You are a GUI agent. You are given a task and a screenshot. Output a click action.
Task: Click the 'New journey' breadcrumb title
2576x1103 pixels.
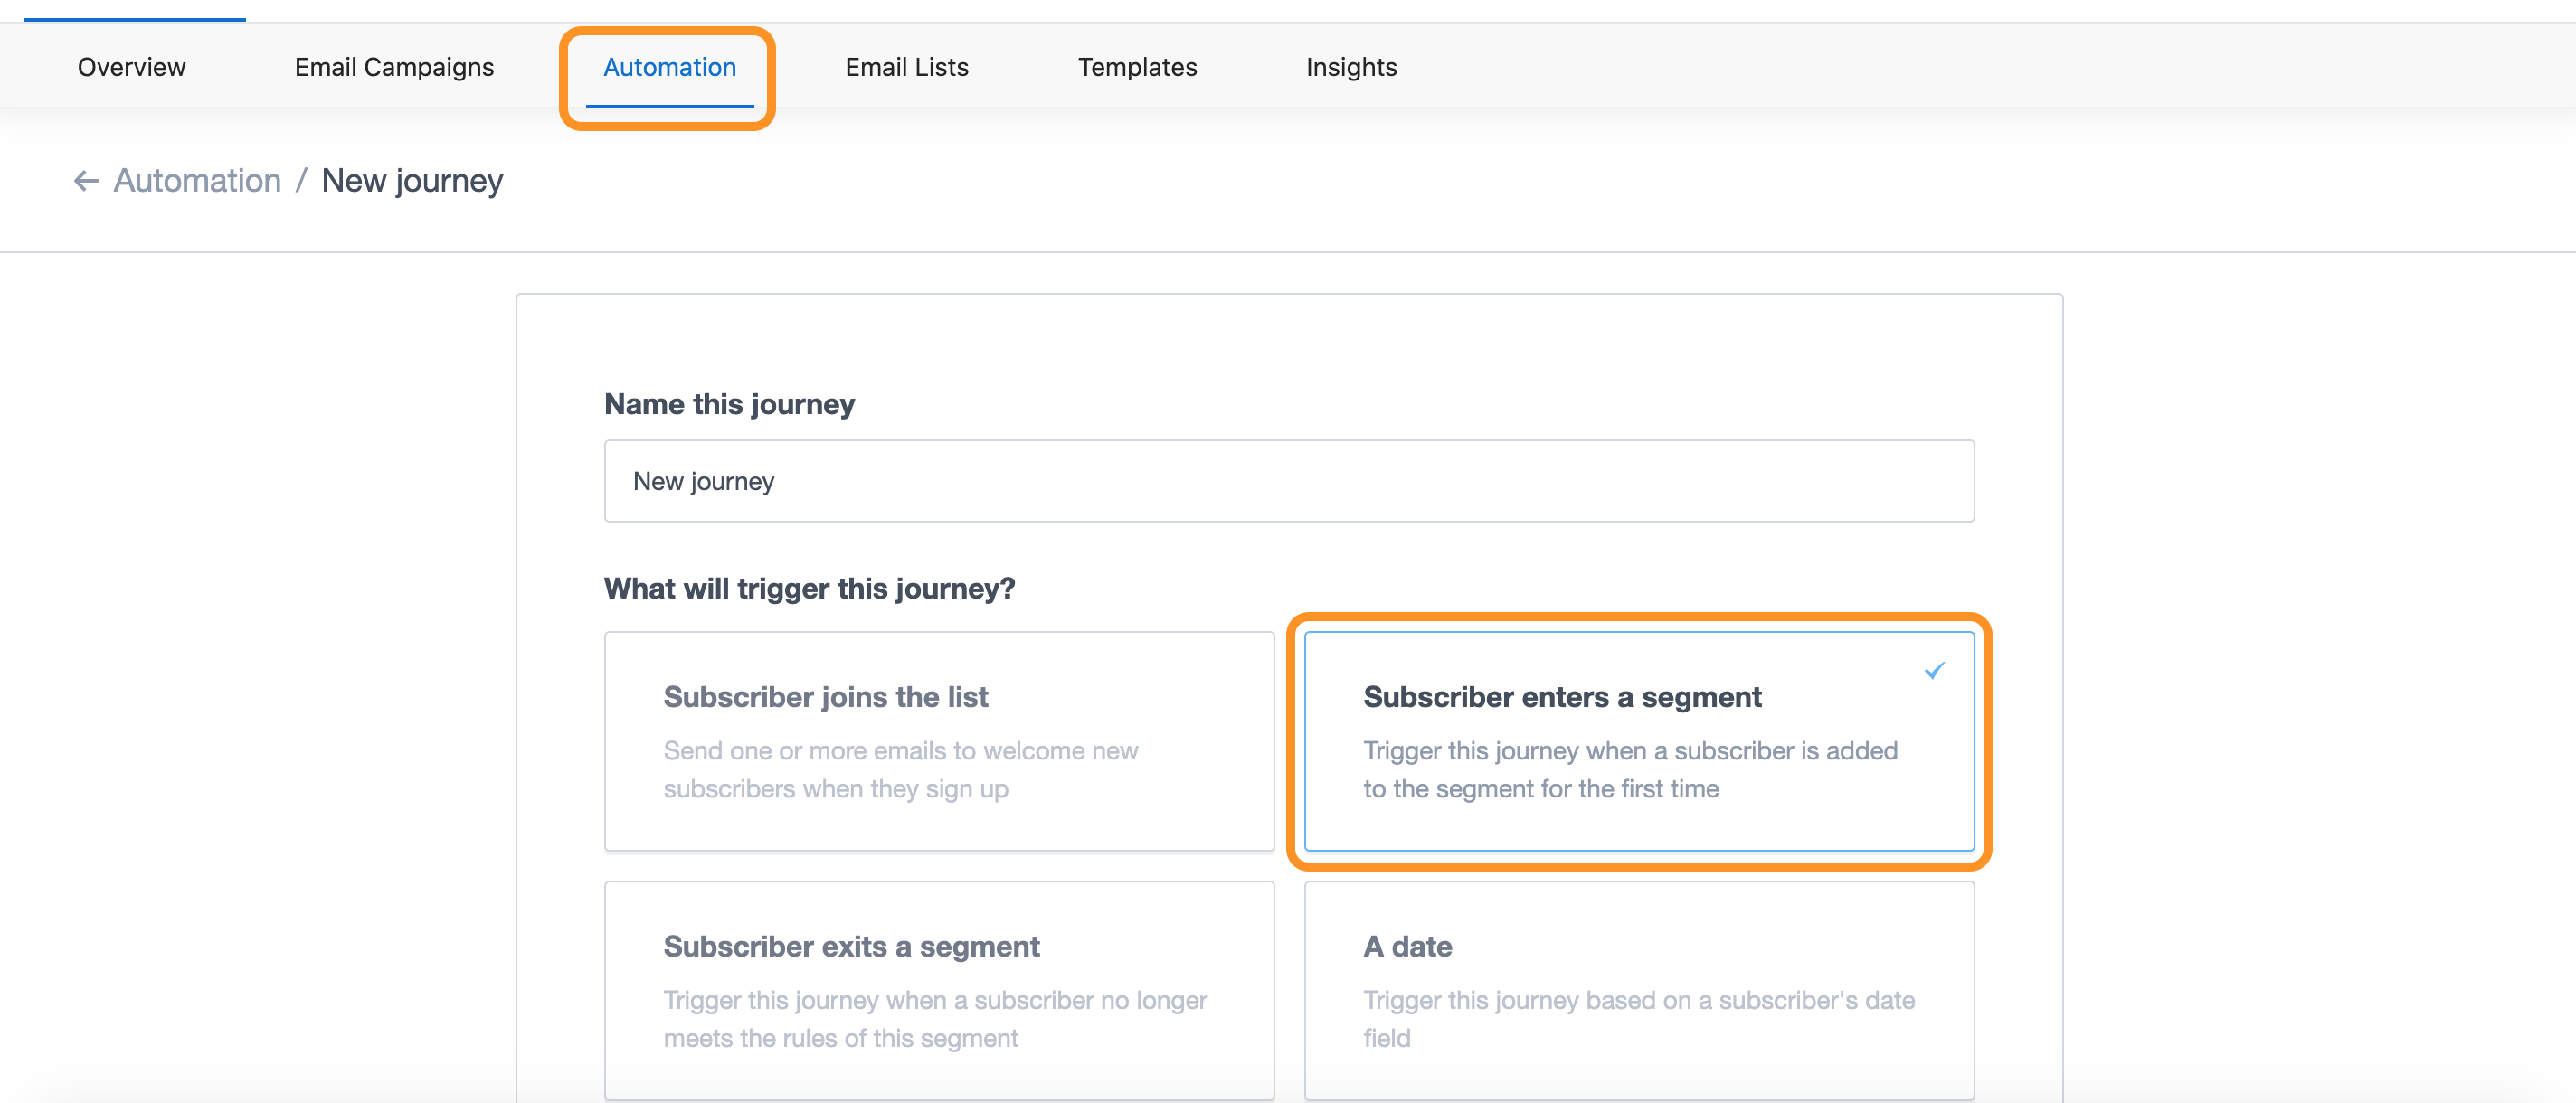(x=412, y=181)
